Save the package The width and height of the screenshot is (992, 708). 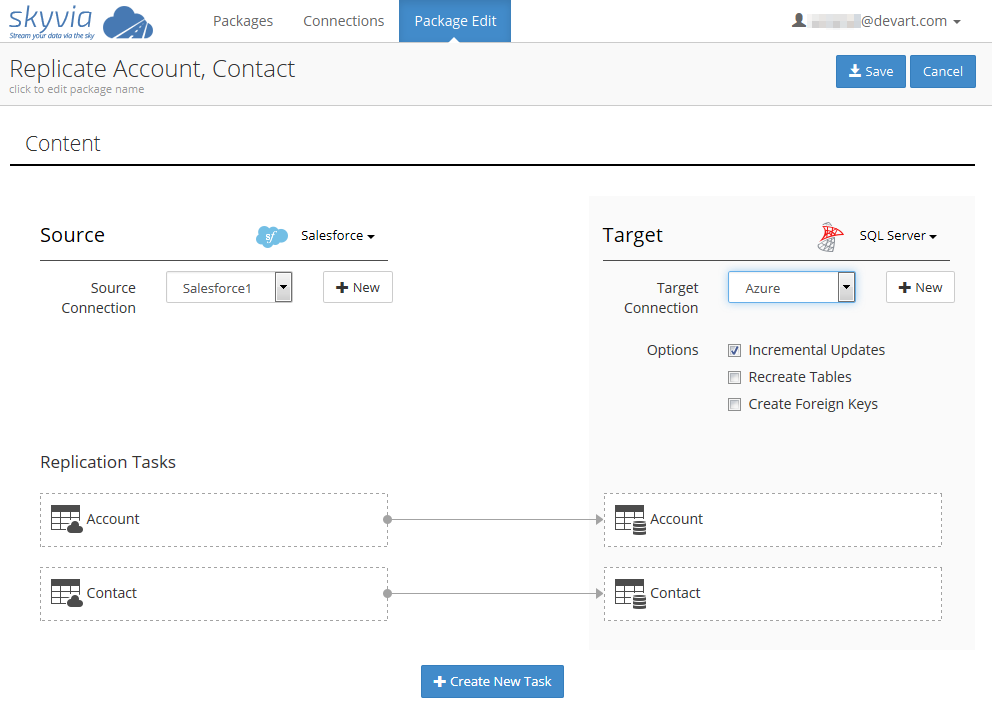(871, 71)
